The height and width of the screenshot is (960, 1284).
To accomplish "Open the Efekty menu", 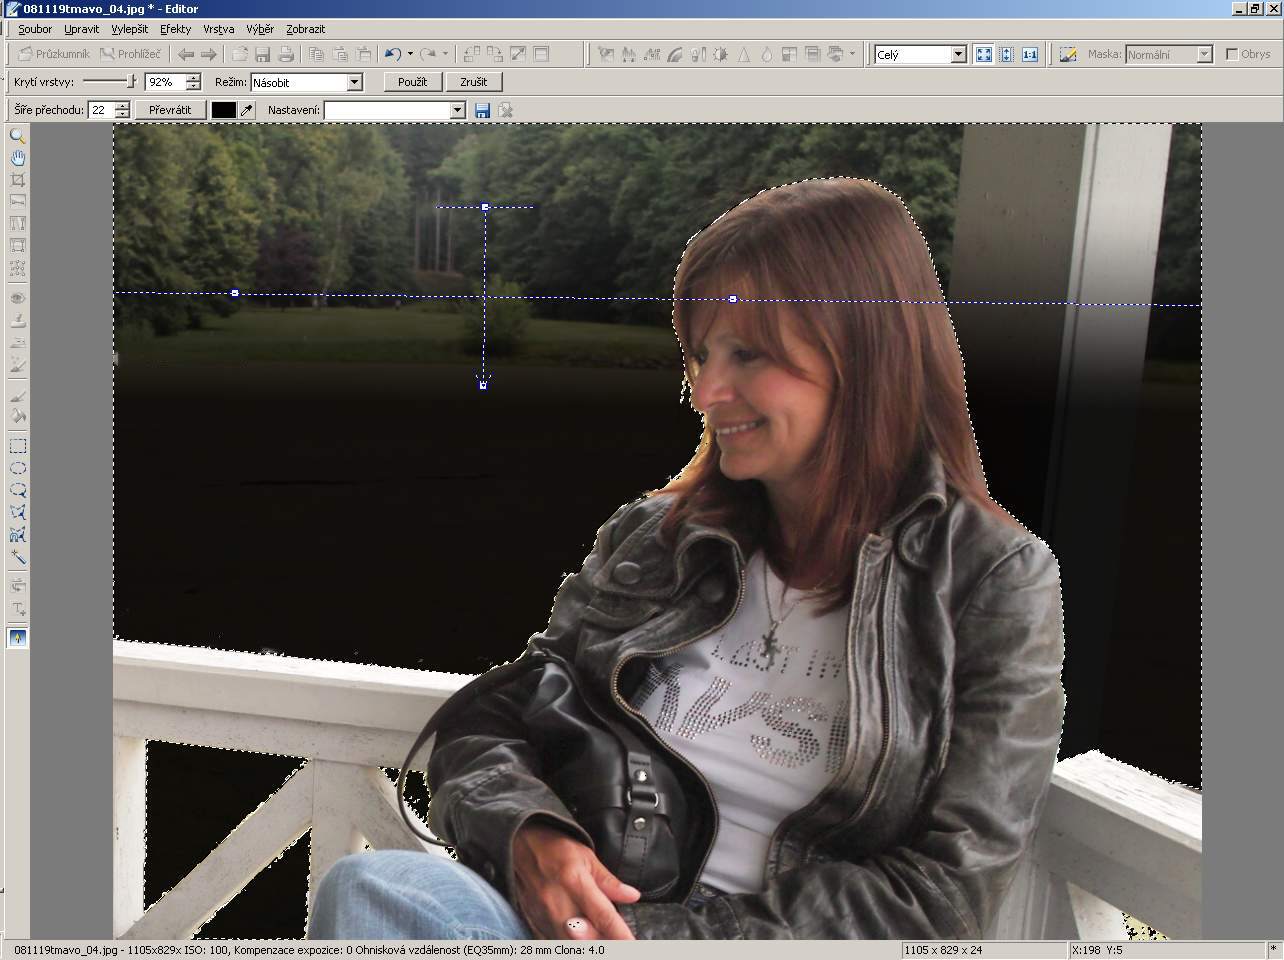I will click(175, 29).
